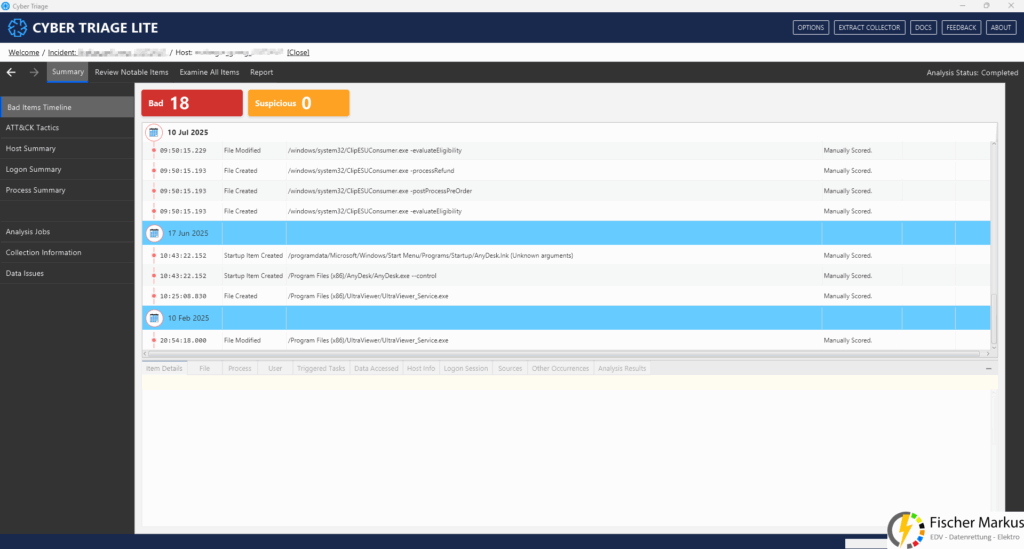Open the Triggered Tasks tab
The image size is (1024, 549).
click(321, 369)
